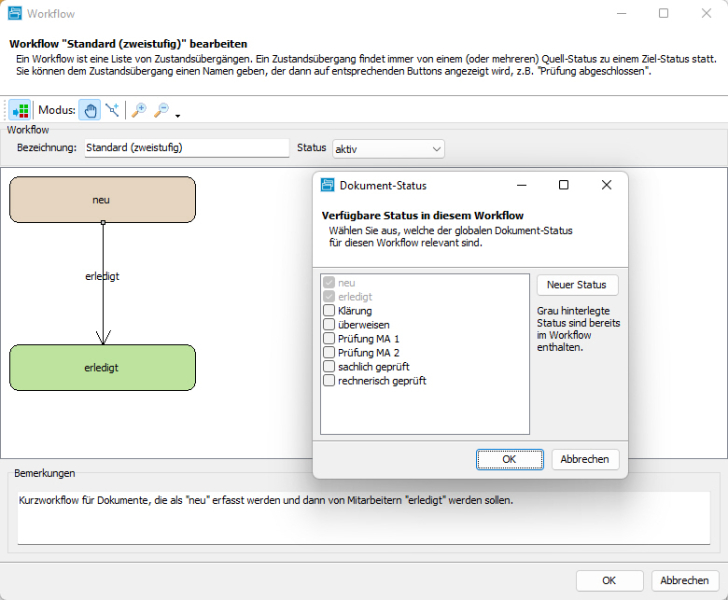Maximize the Dokument-Status dialog

pyautogui.click(x=564, y=185)
